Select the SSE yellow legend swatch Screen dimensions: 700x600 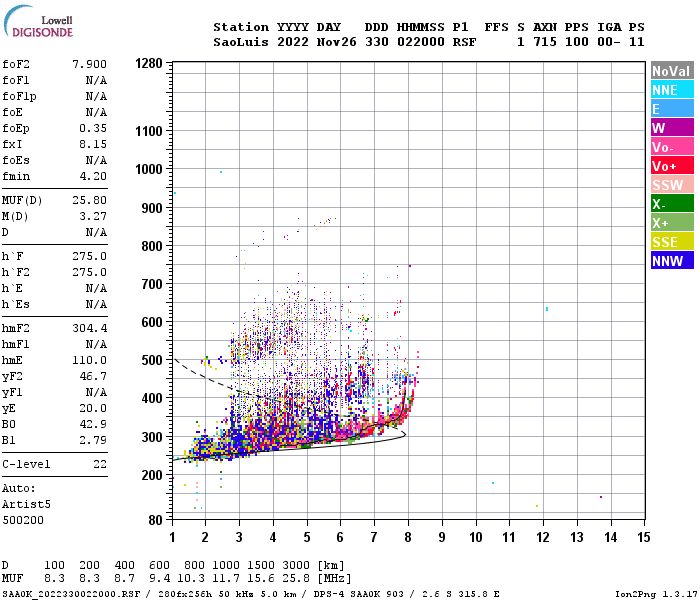pyautogui.click(x=672, y=242)
